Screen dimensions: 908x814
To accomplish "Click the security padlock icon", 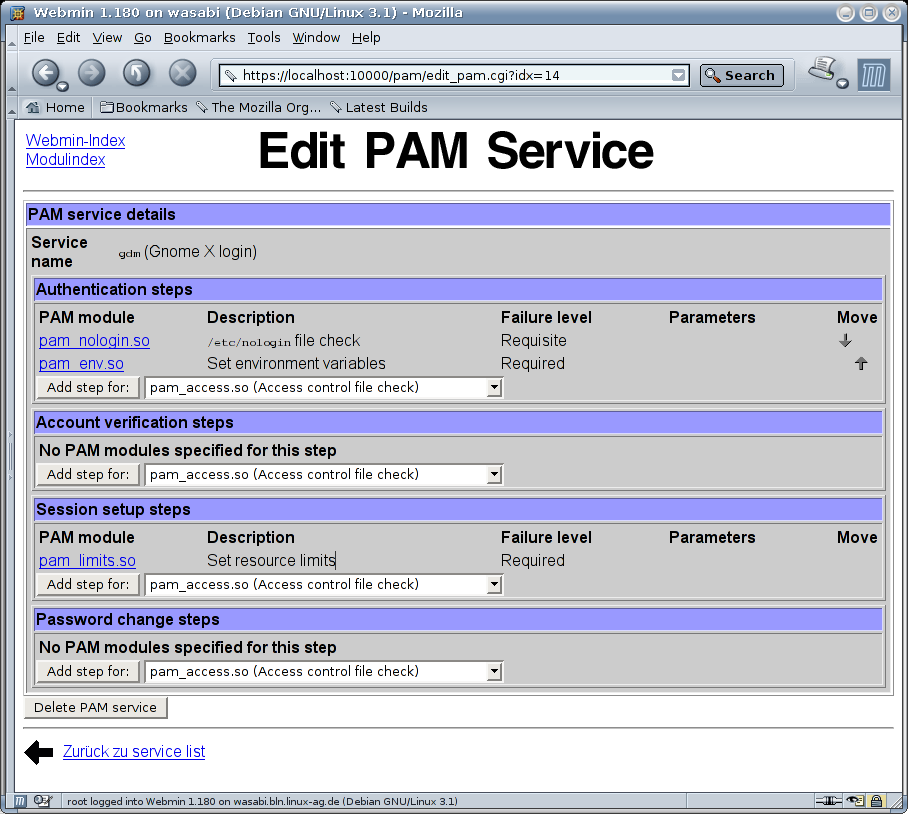I will [x=877, y=801].
